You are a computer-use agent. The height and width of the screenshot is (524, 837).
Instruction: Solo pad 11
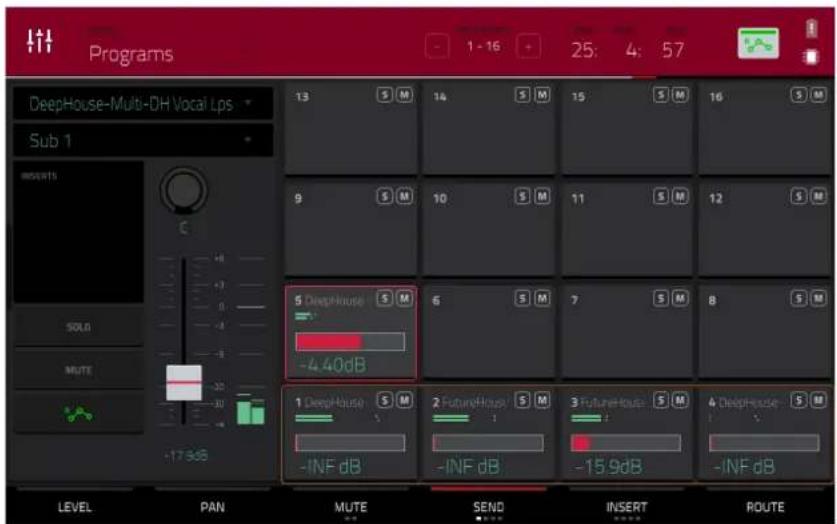coord(661,196)
